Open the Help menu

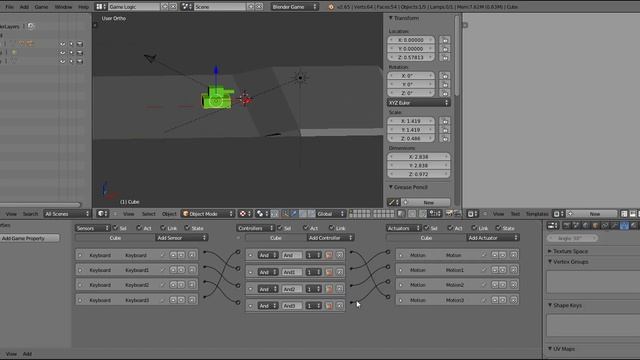(83, 7)
